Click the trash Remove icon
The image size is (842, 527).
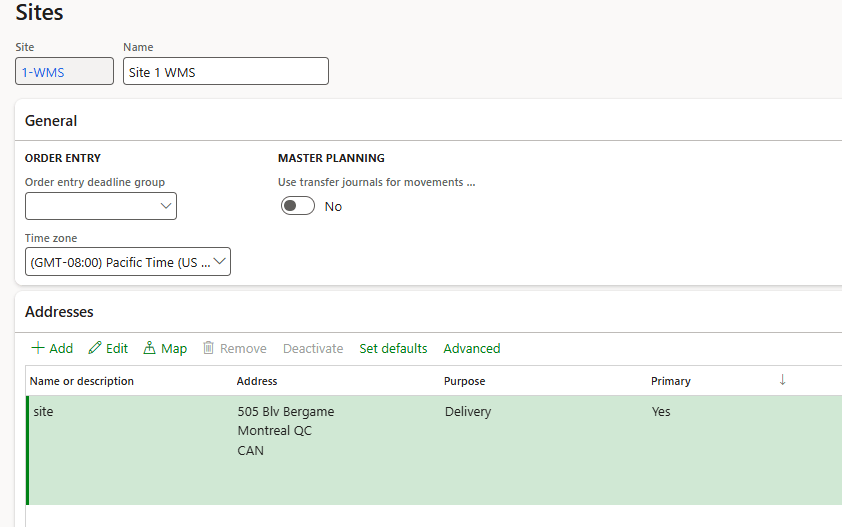point(209,348)
